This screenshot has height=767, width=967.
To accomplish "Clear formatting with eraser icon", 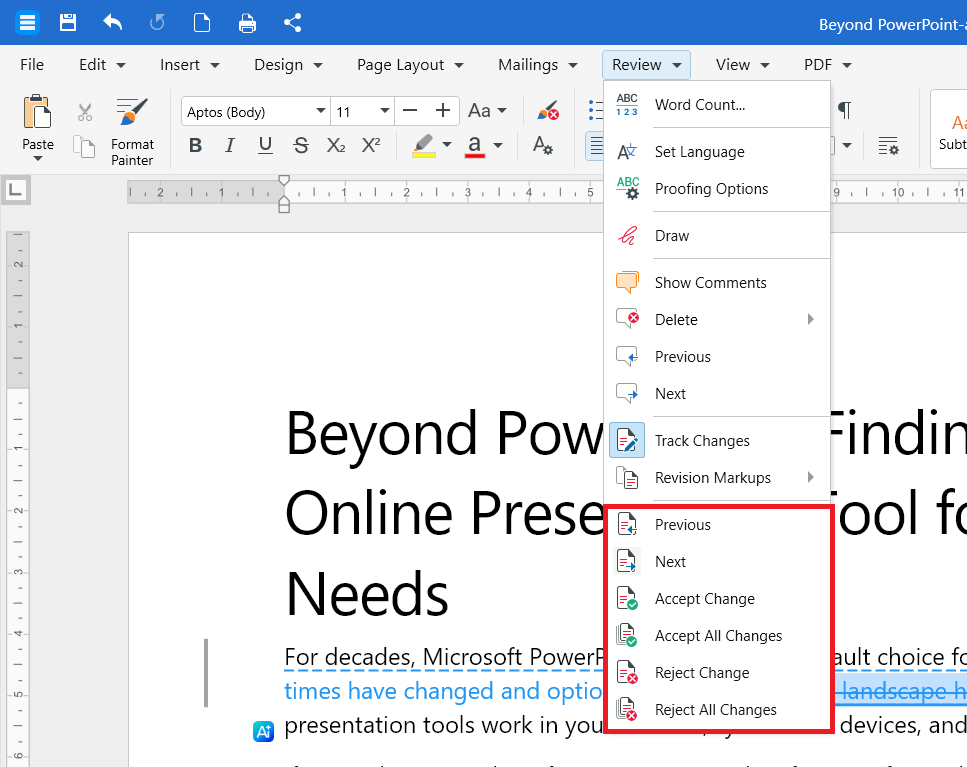I will point(548,111).
